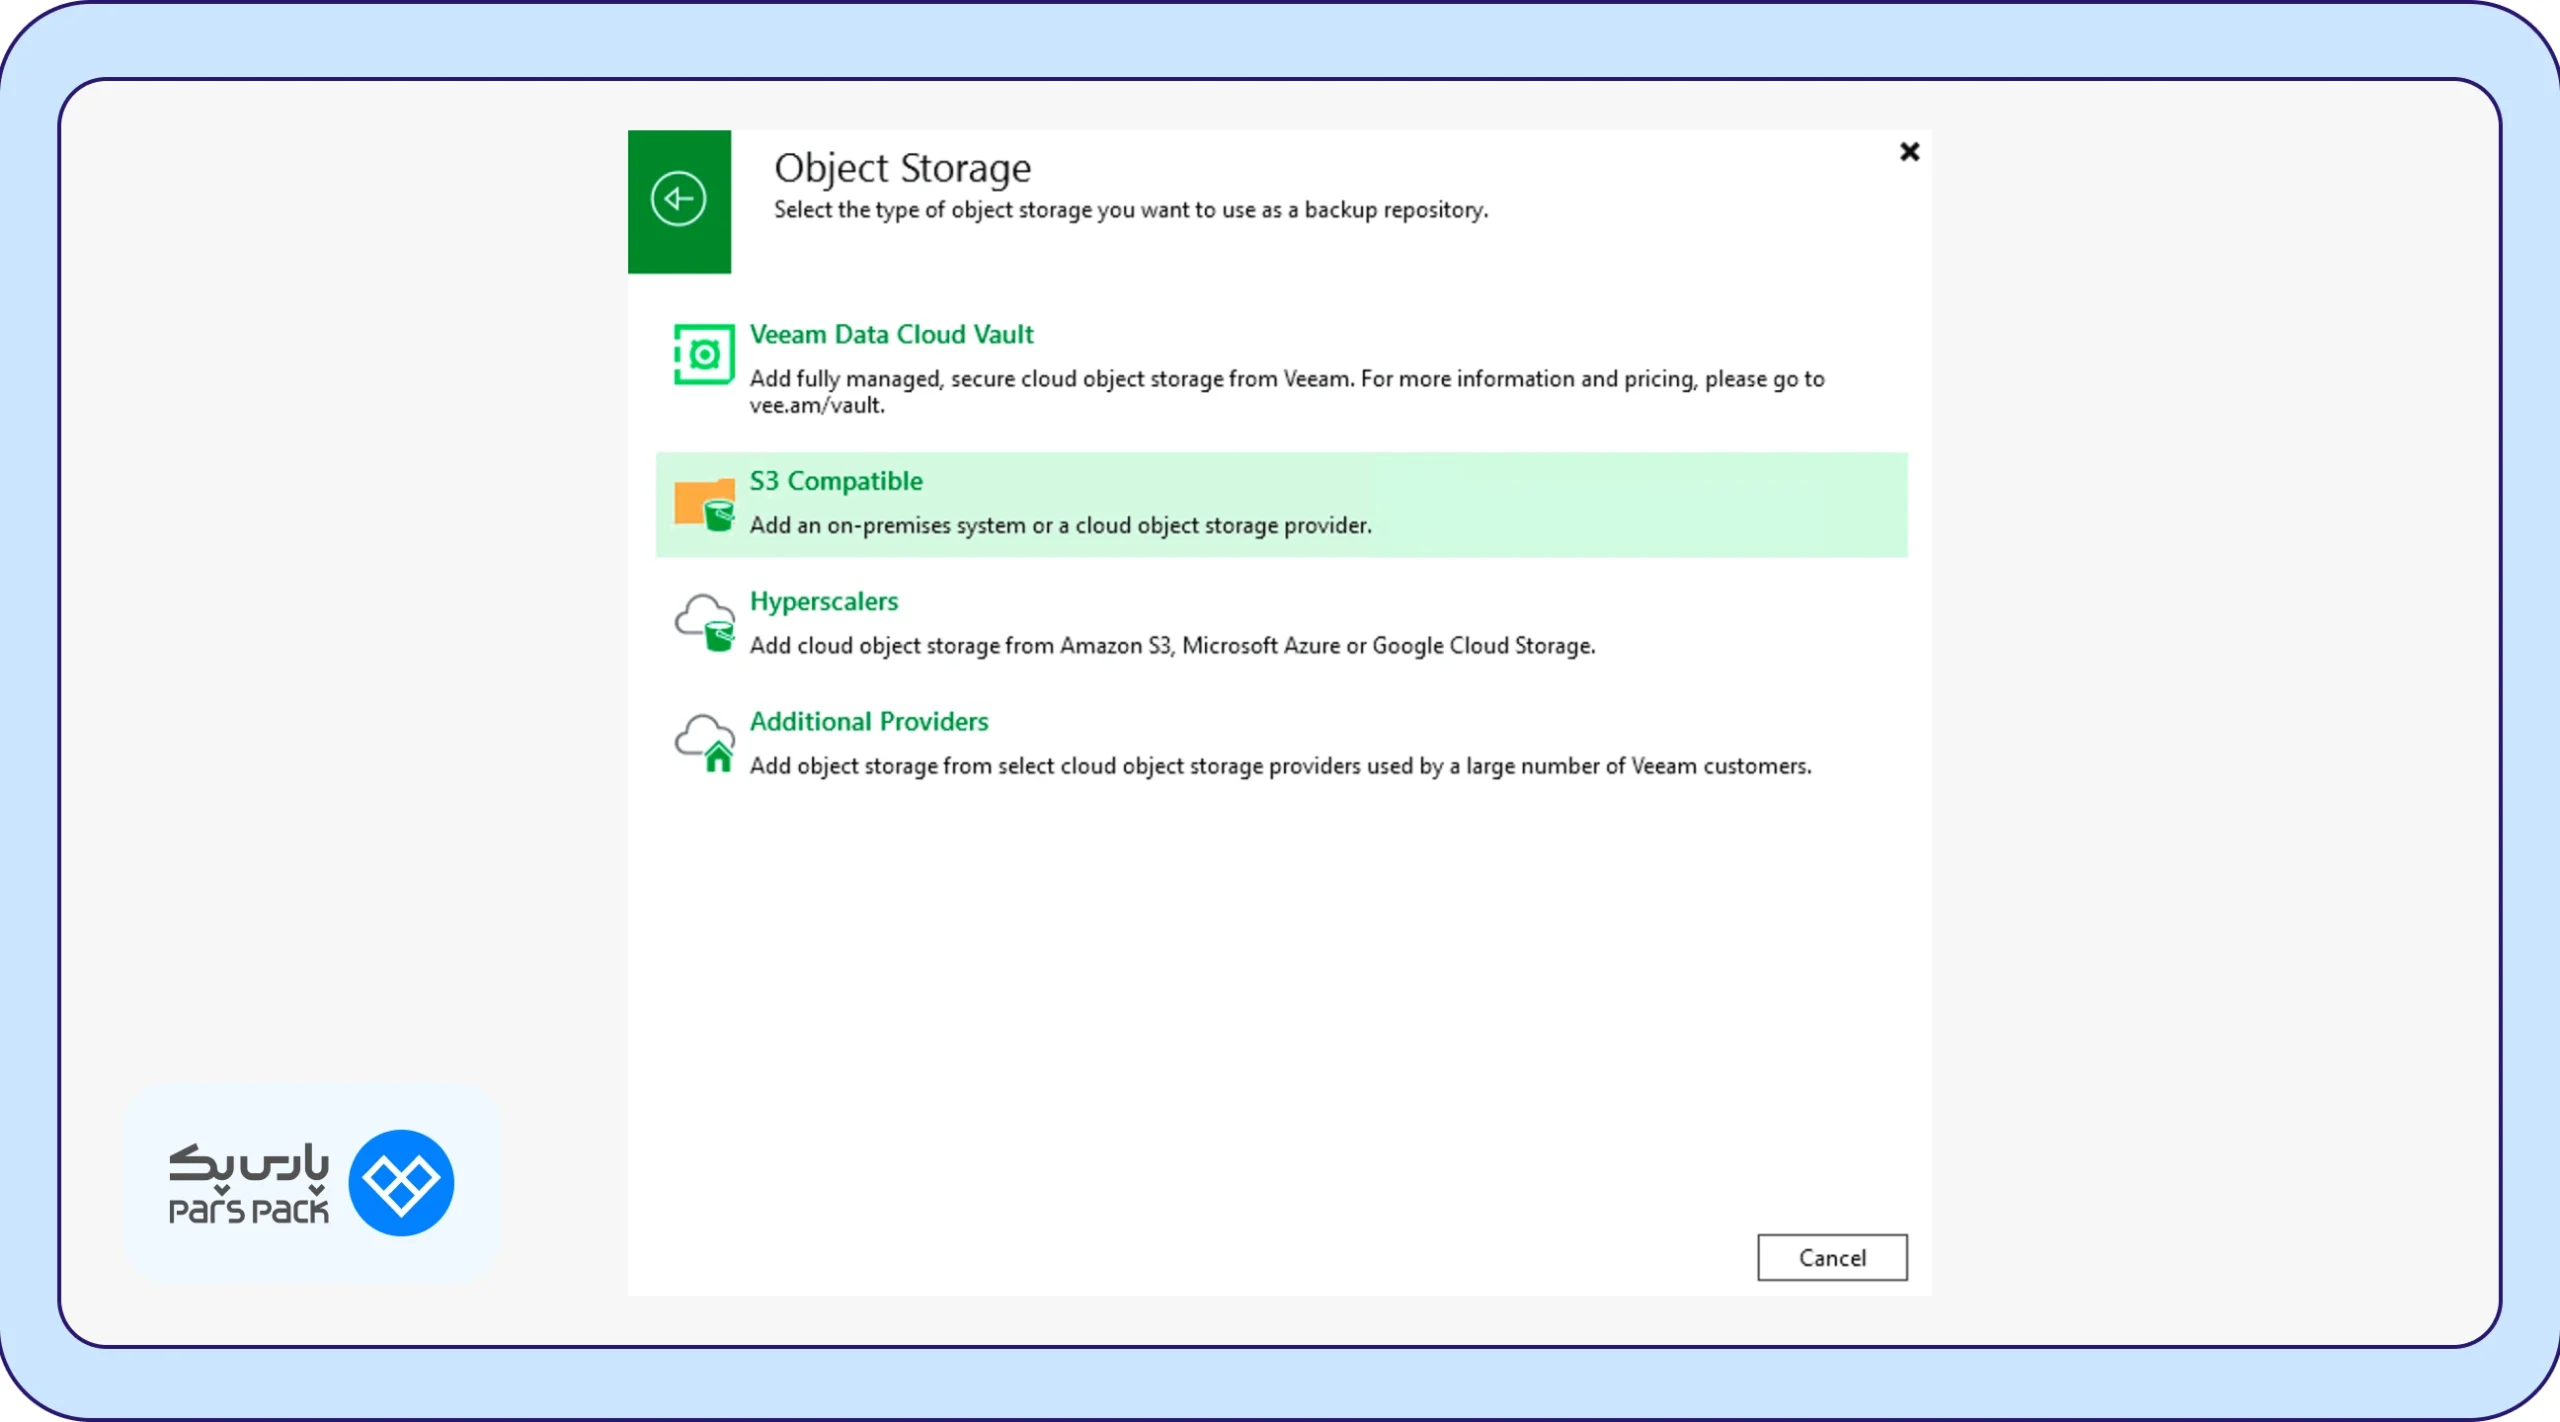Open the Veeam Data Cloud Vault option

point(891,334)
